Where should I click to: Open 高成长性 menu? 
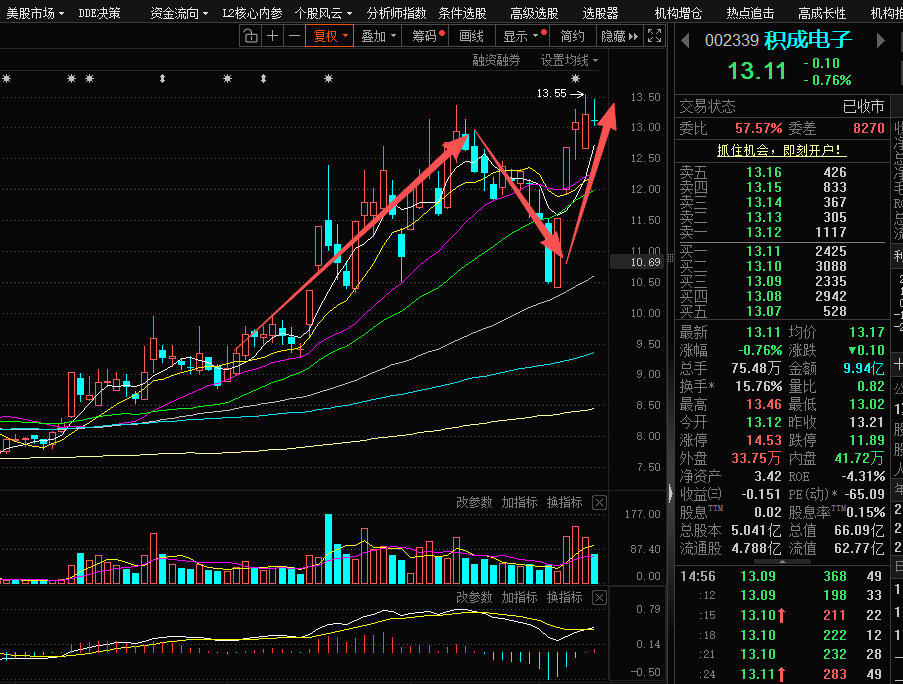pyautogui.click(x=822, y=13)
